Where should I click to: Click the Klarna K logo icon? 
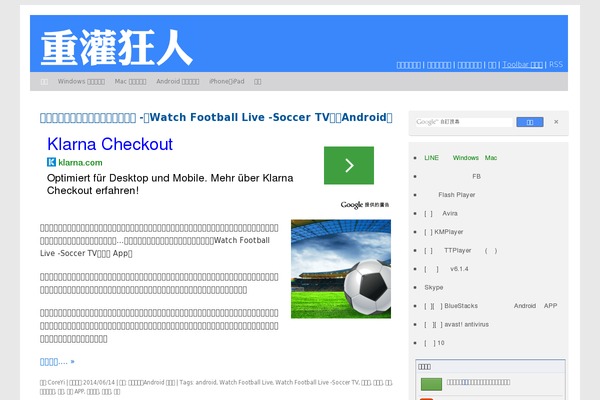coord(51,162)
